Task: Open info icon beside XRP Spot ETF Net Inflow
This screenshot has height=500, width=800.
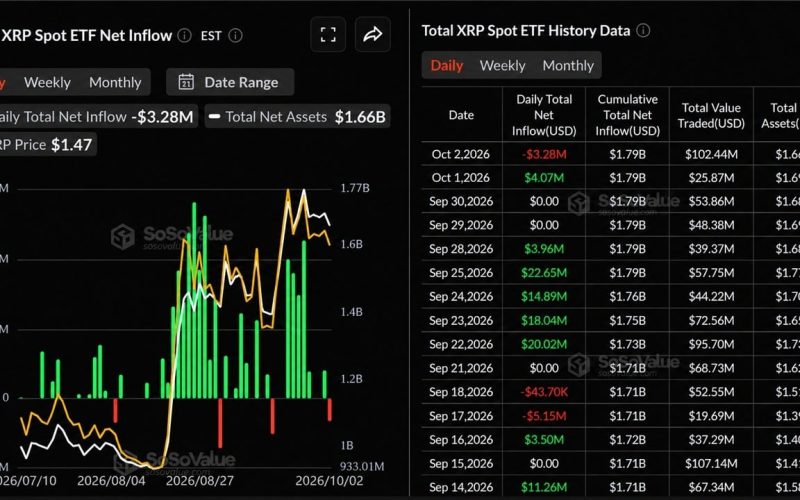Action: (x=184, y=35)
